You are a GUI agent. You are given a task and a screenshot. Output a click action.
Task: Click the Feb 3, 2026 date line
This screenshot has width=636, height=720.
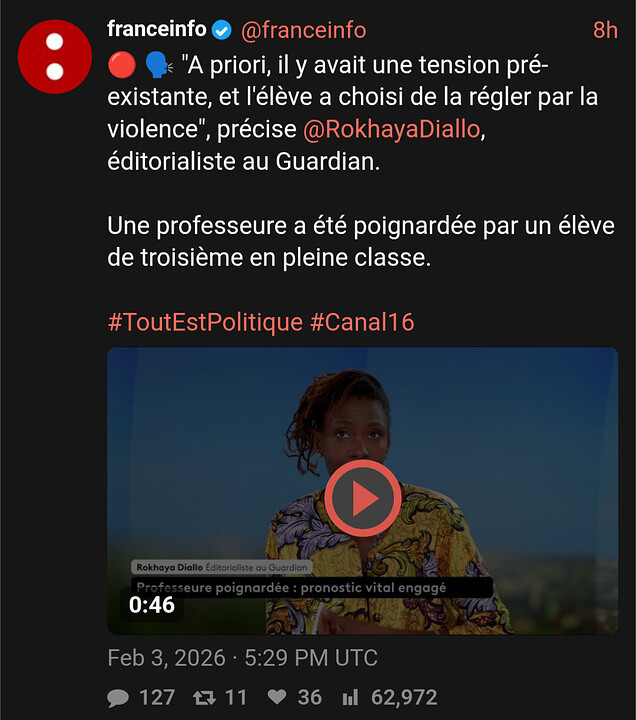pyautogui.click(x=242, y=658)
